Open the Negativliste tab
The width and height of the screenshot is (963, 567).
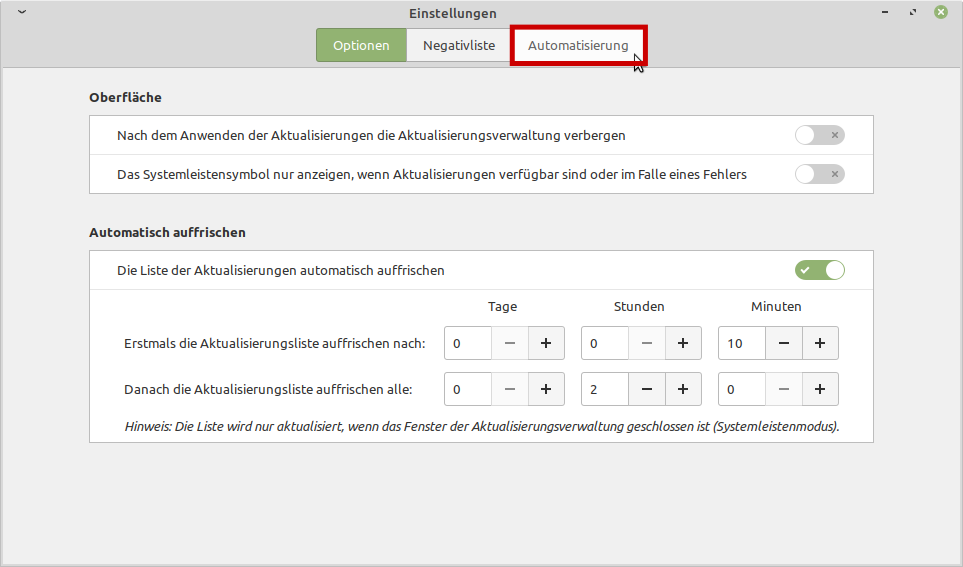tap(458, 46)
